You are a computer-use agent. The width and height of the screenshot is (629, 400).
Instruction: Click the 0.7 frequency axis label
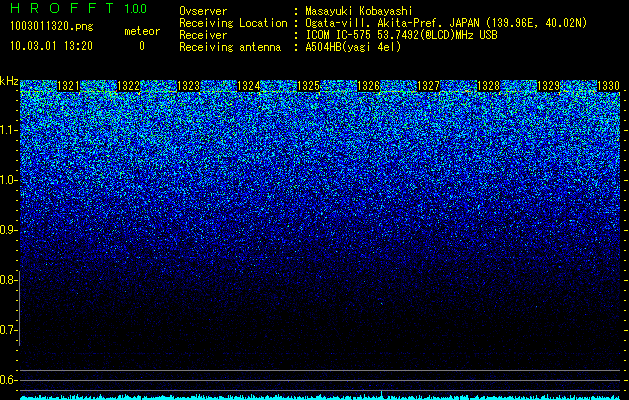[8, 330]
